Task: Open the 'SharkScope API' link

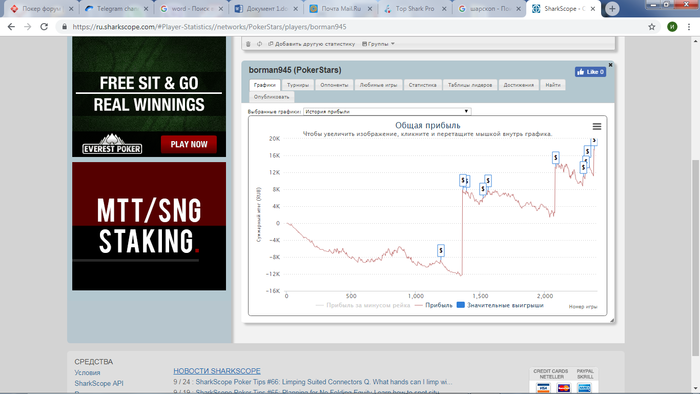Action: (x=99, y=383)
